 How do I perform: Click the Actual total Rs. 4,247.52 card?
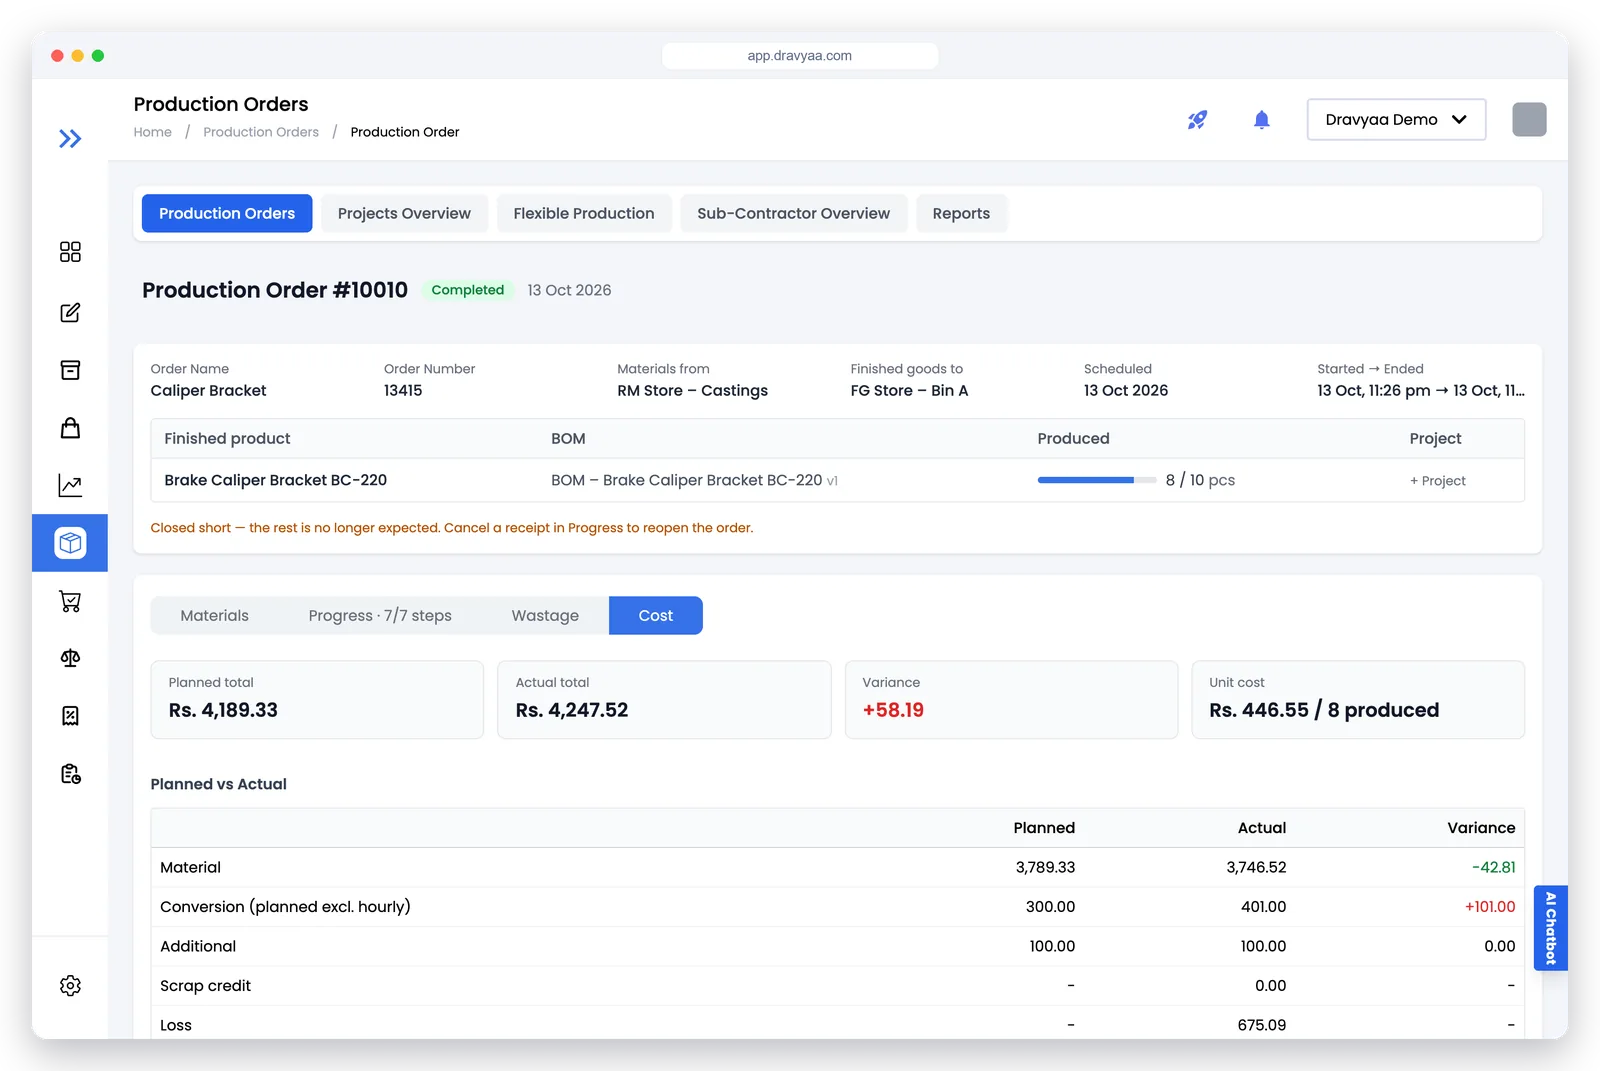click(664, 700)
